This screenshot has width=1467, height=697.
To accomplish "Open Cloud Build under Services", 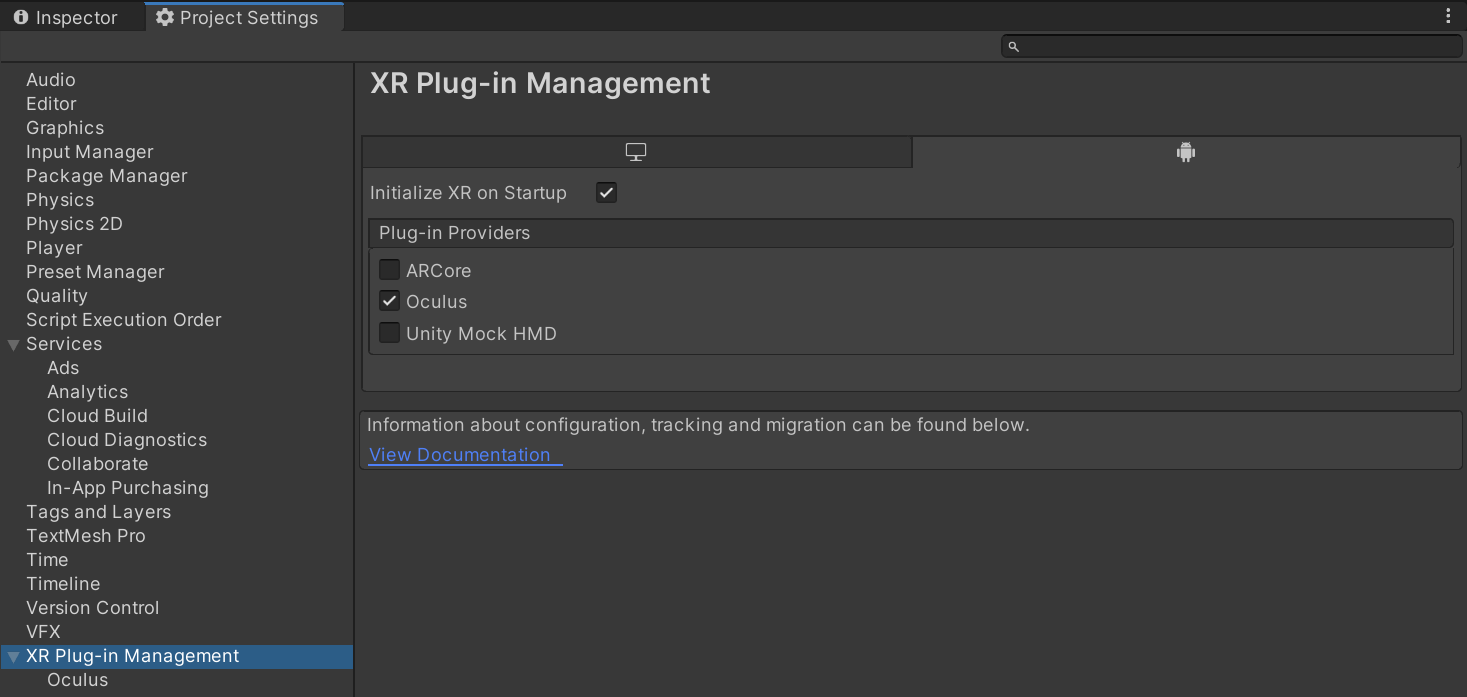I will coord(97,416).
